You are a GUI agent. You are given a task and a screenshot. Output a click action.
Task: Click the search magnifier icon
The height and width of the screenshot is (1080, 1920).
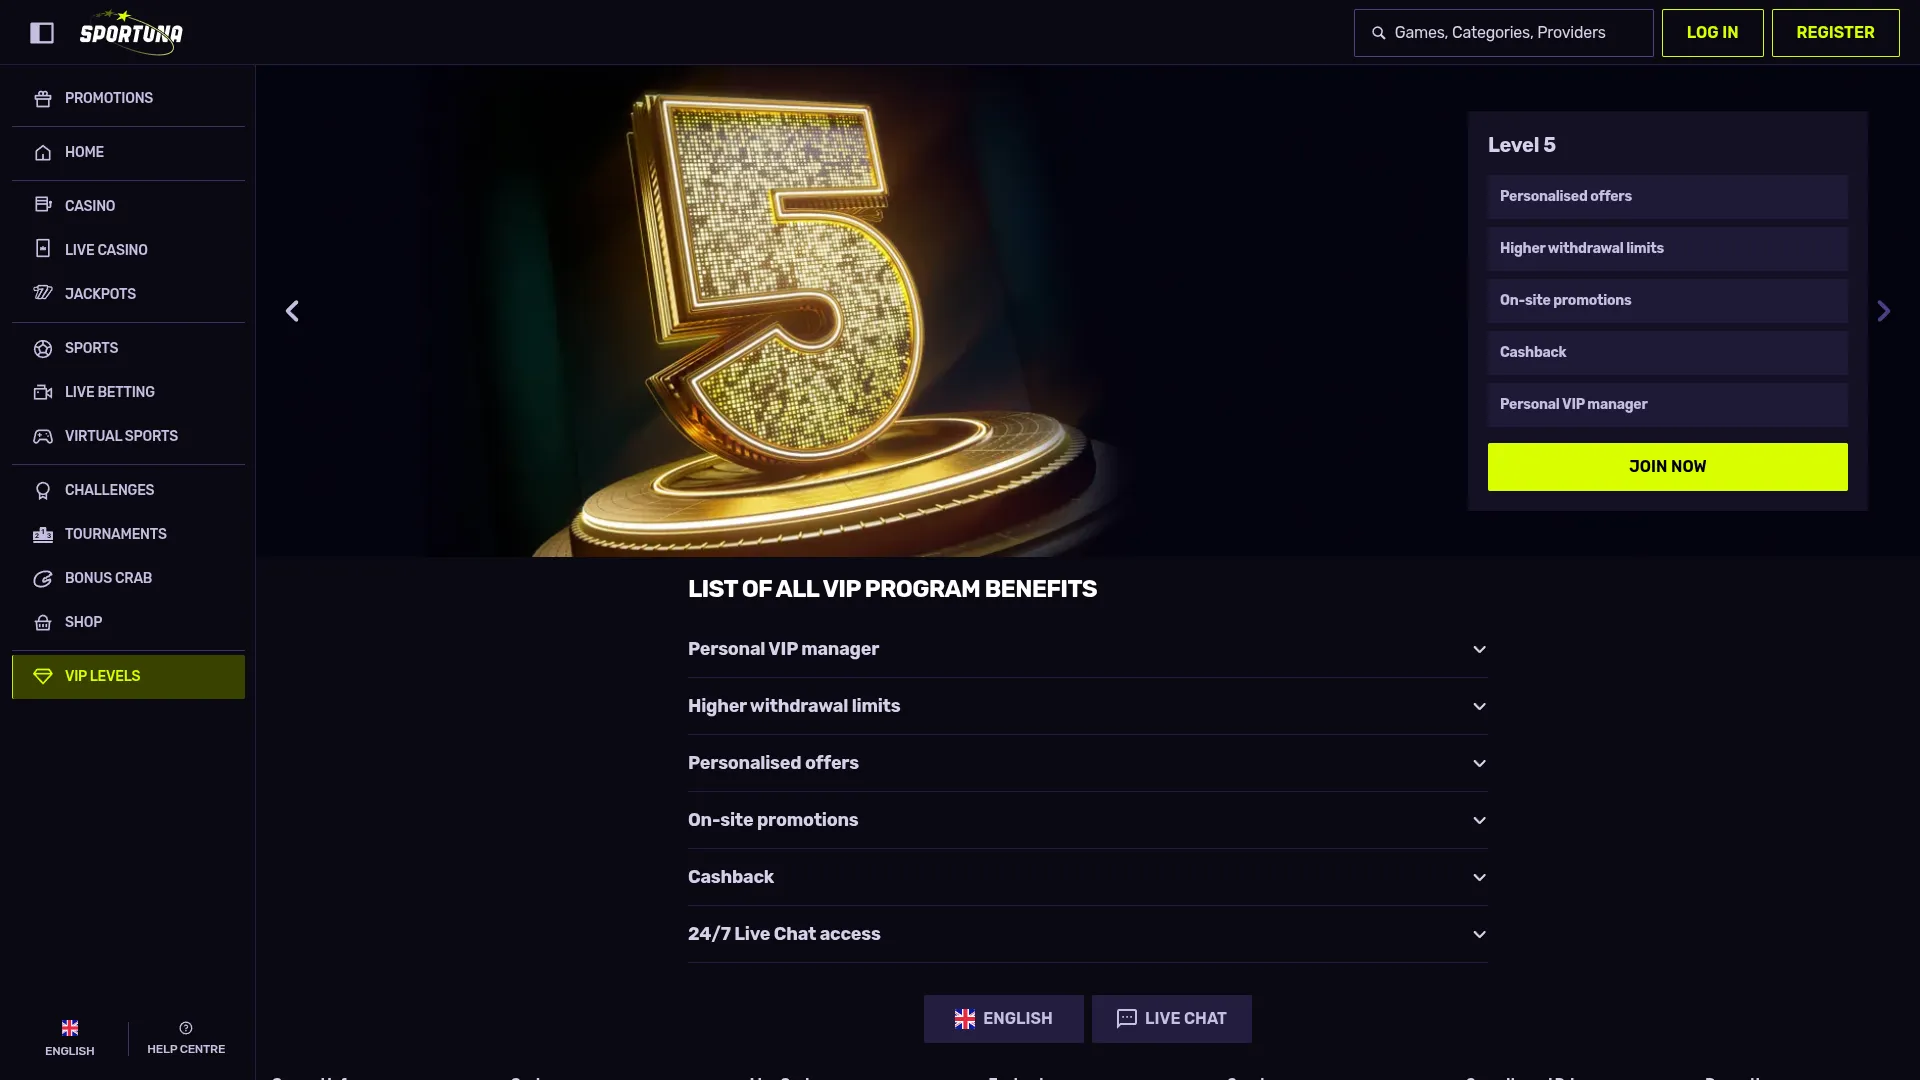(x=1378, y=33)
